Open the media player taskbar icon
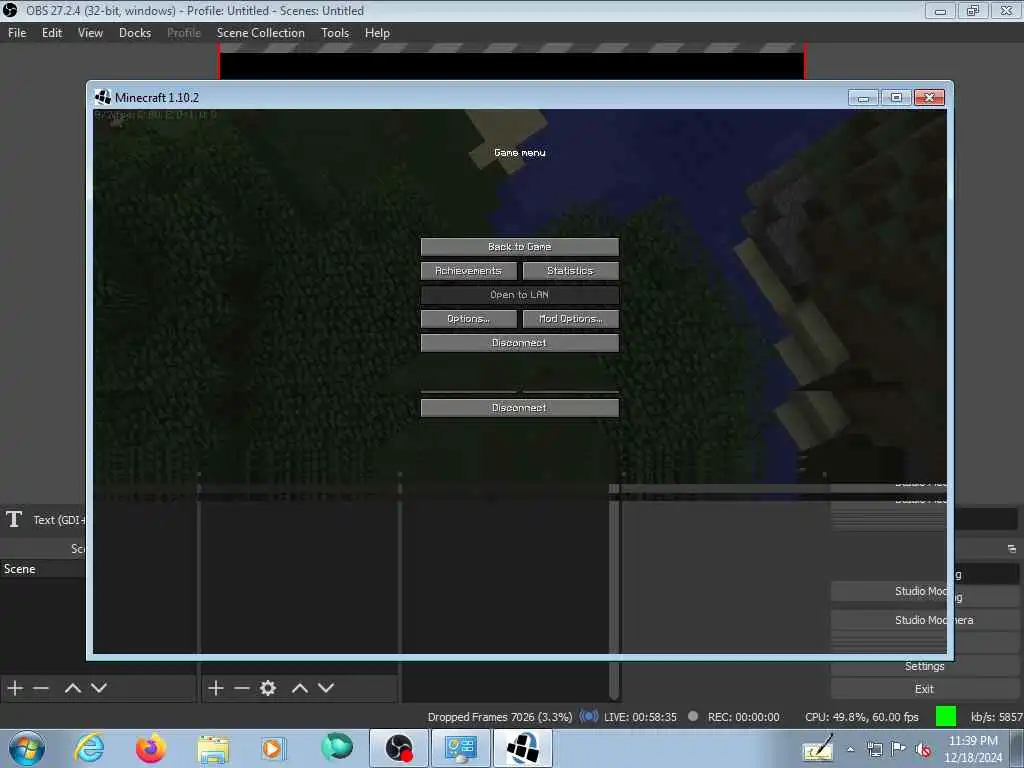1024x768 pixels. pos(273,748)
